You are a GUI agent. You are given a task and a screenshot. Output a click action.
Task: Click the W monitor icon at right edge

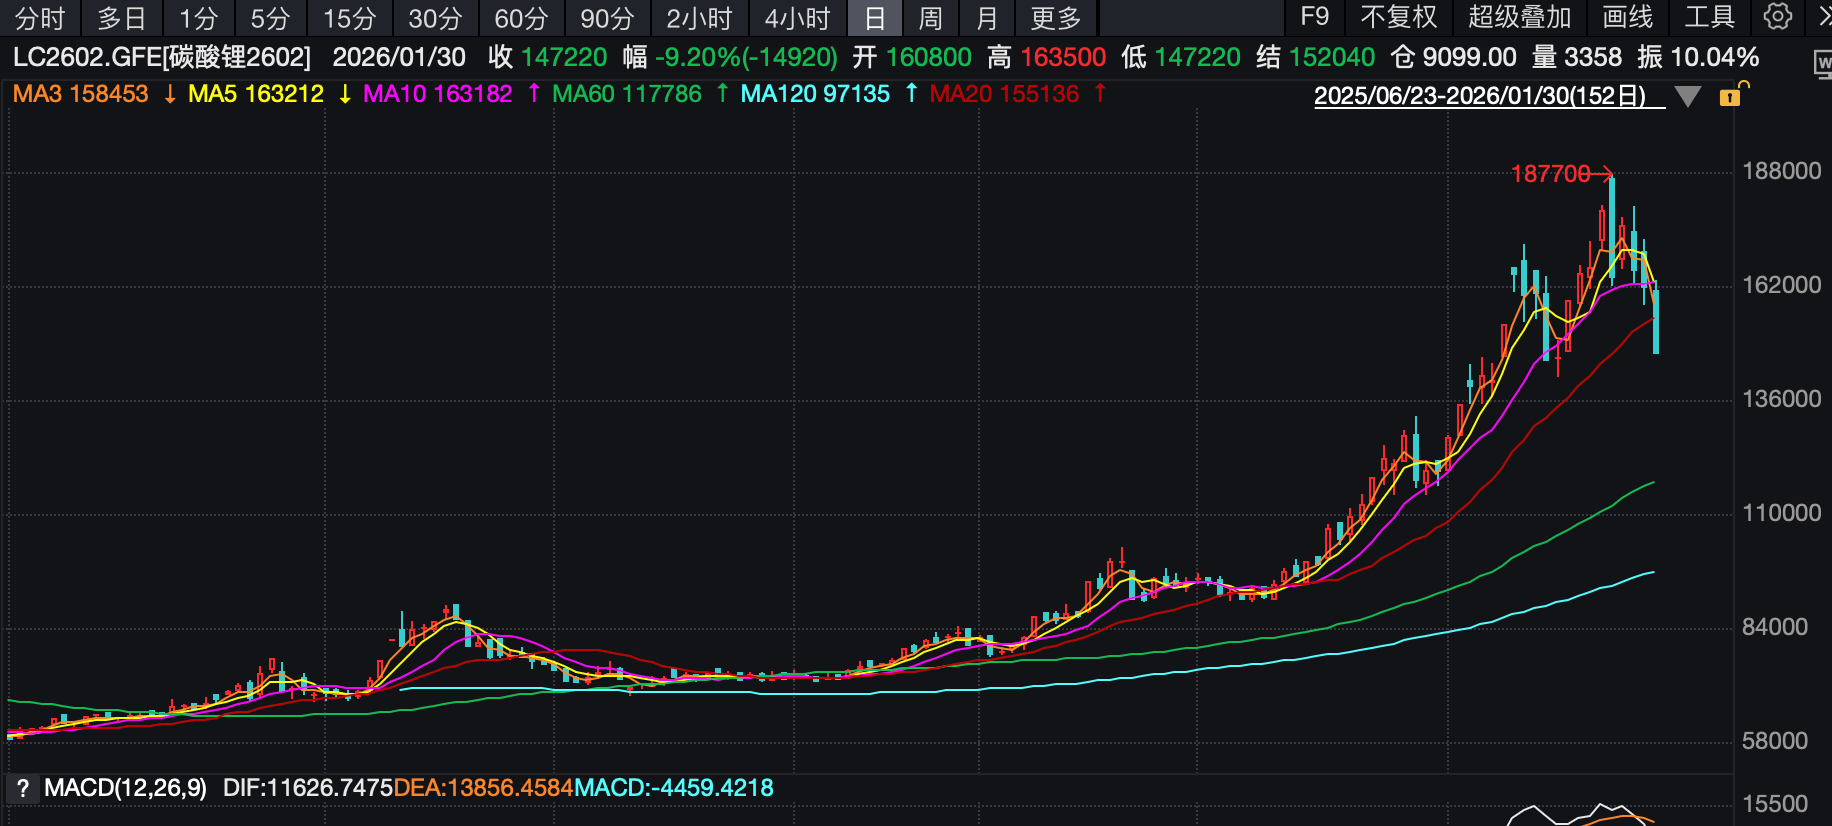(x=1822, y=65)
